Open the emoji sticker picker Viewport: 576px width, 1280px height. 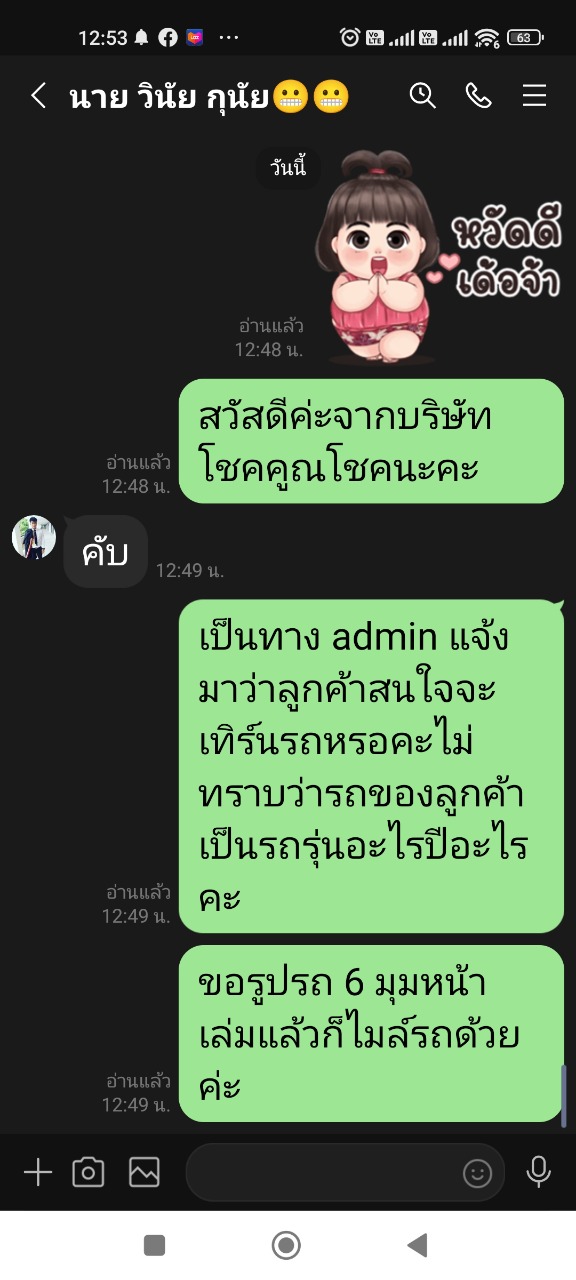click(478, 1173)
